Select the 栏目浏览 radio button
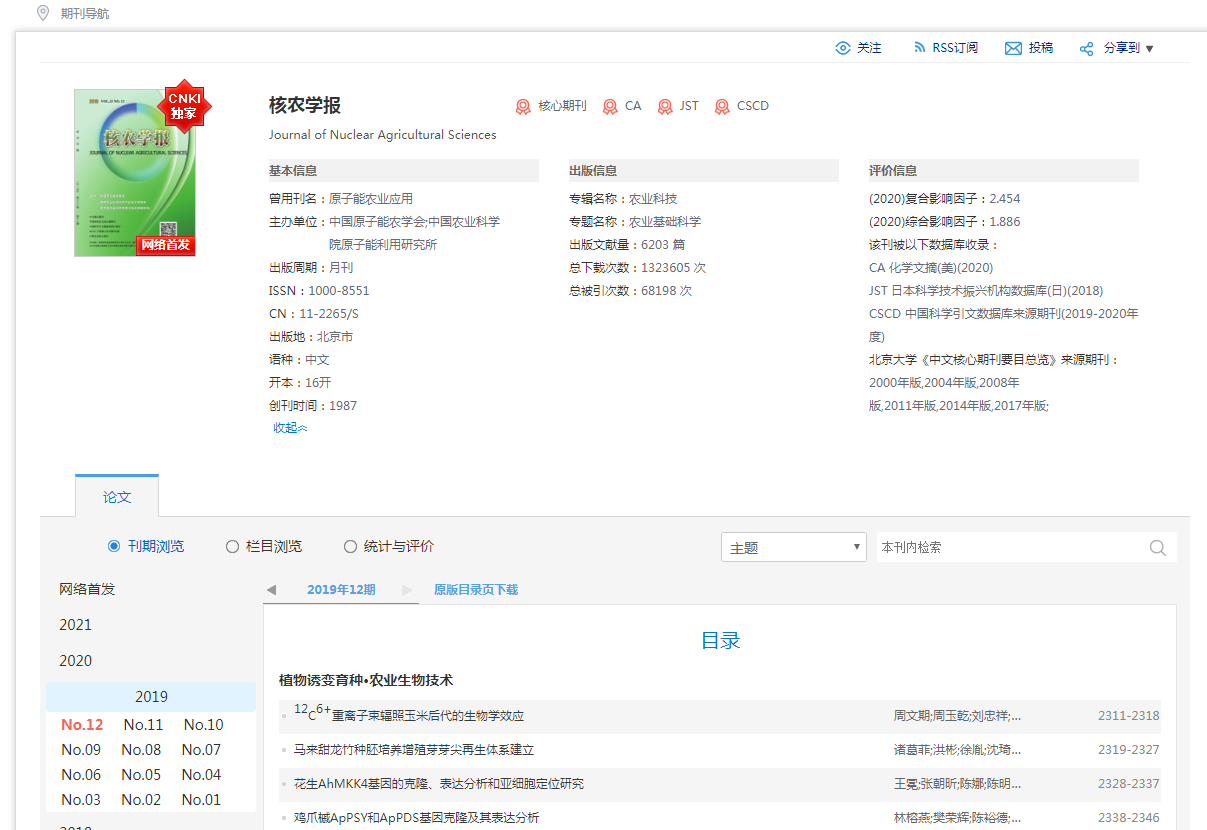Viewport: 1207px width, 830px height. coord(232,546)
